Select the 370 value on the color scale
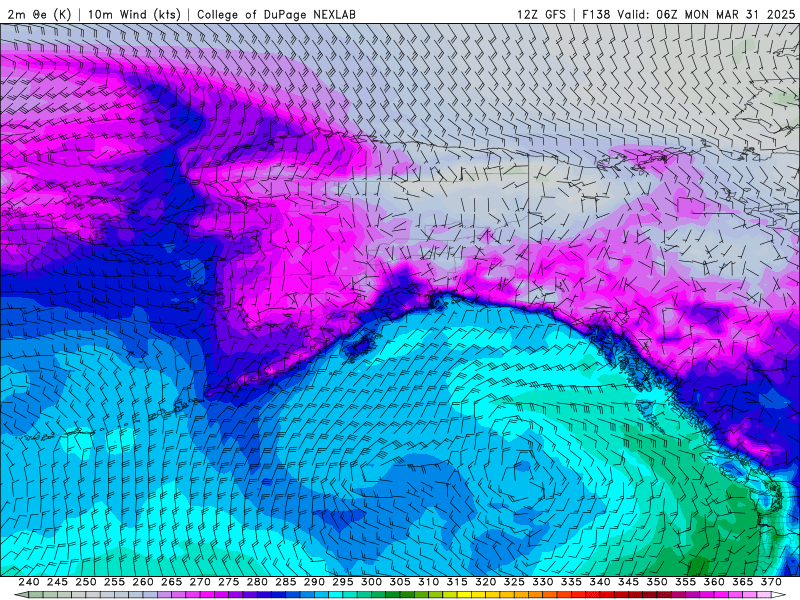 tap(771, 582)
